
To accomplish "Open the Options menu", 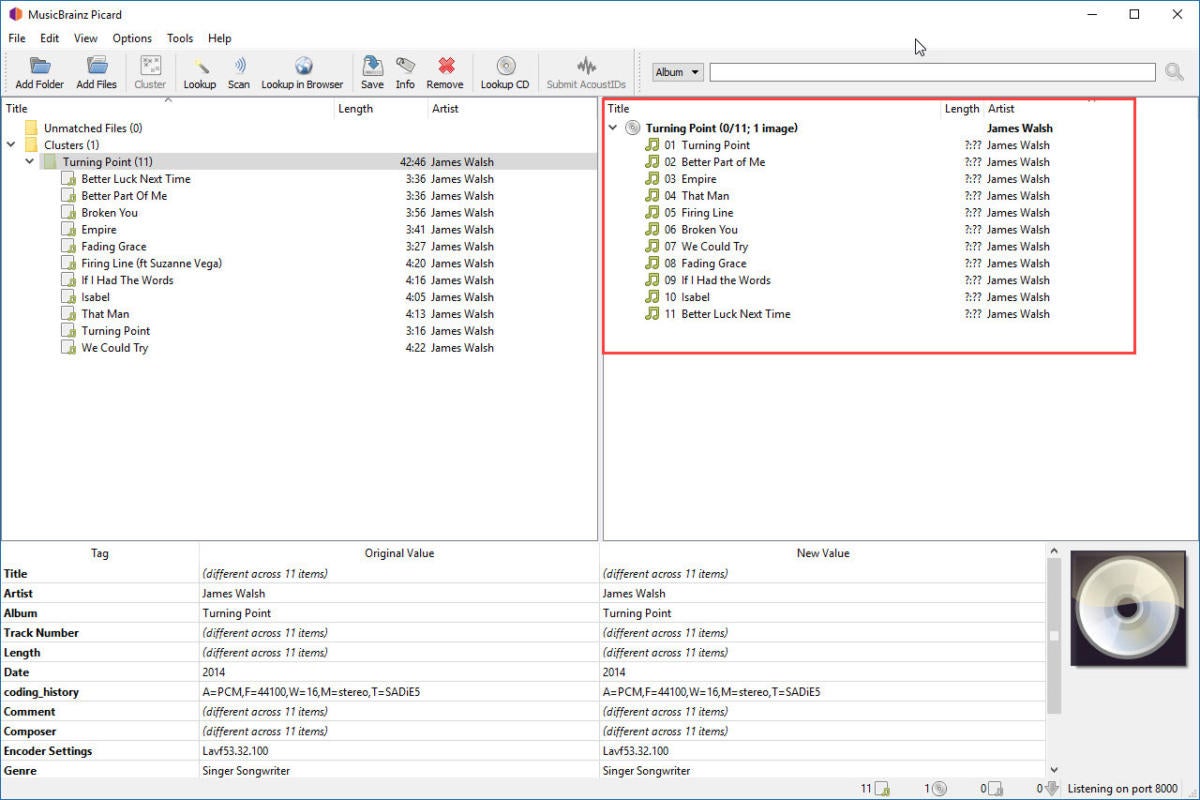I will (x=132, y=38).
